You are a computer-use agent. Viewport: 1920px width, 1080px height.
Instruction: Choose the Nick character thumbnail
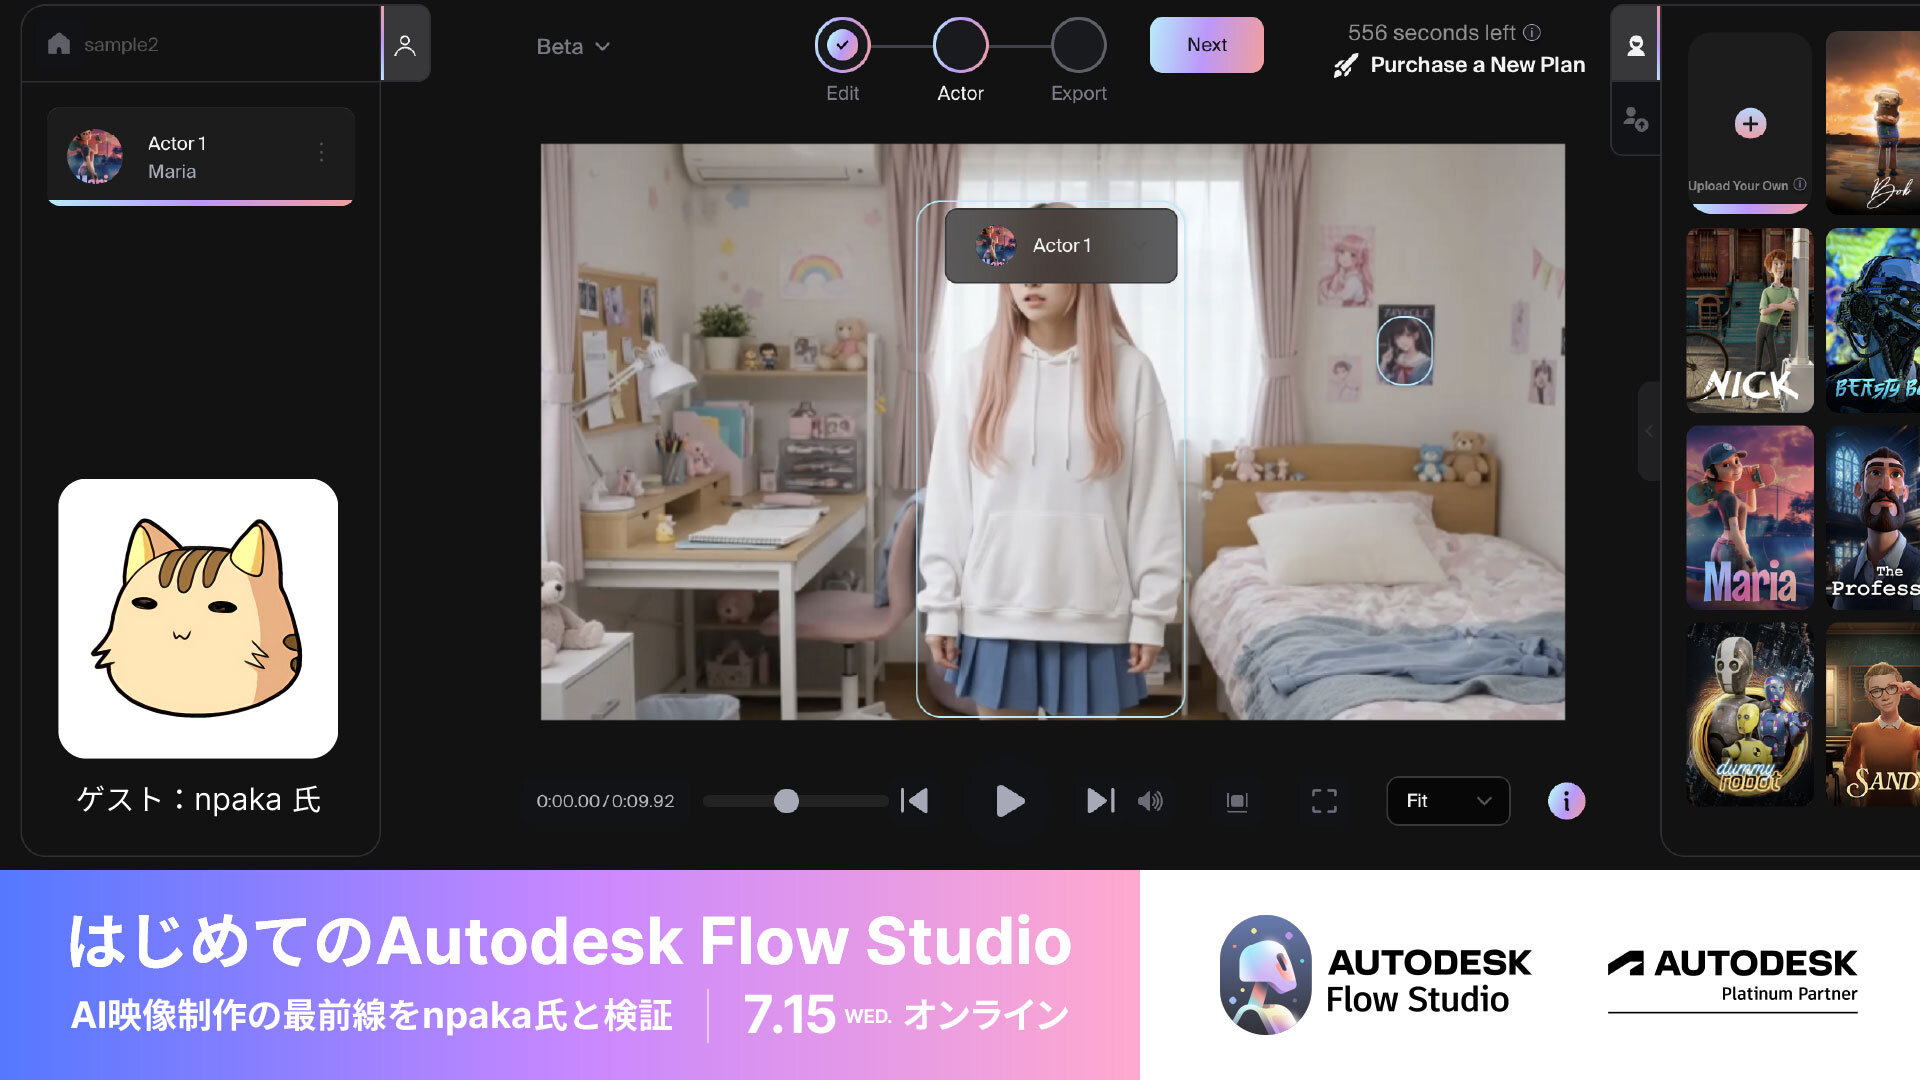coord(1750,320)
